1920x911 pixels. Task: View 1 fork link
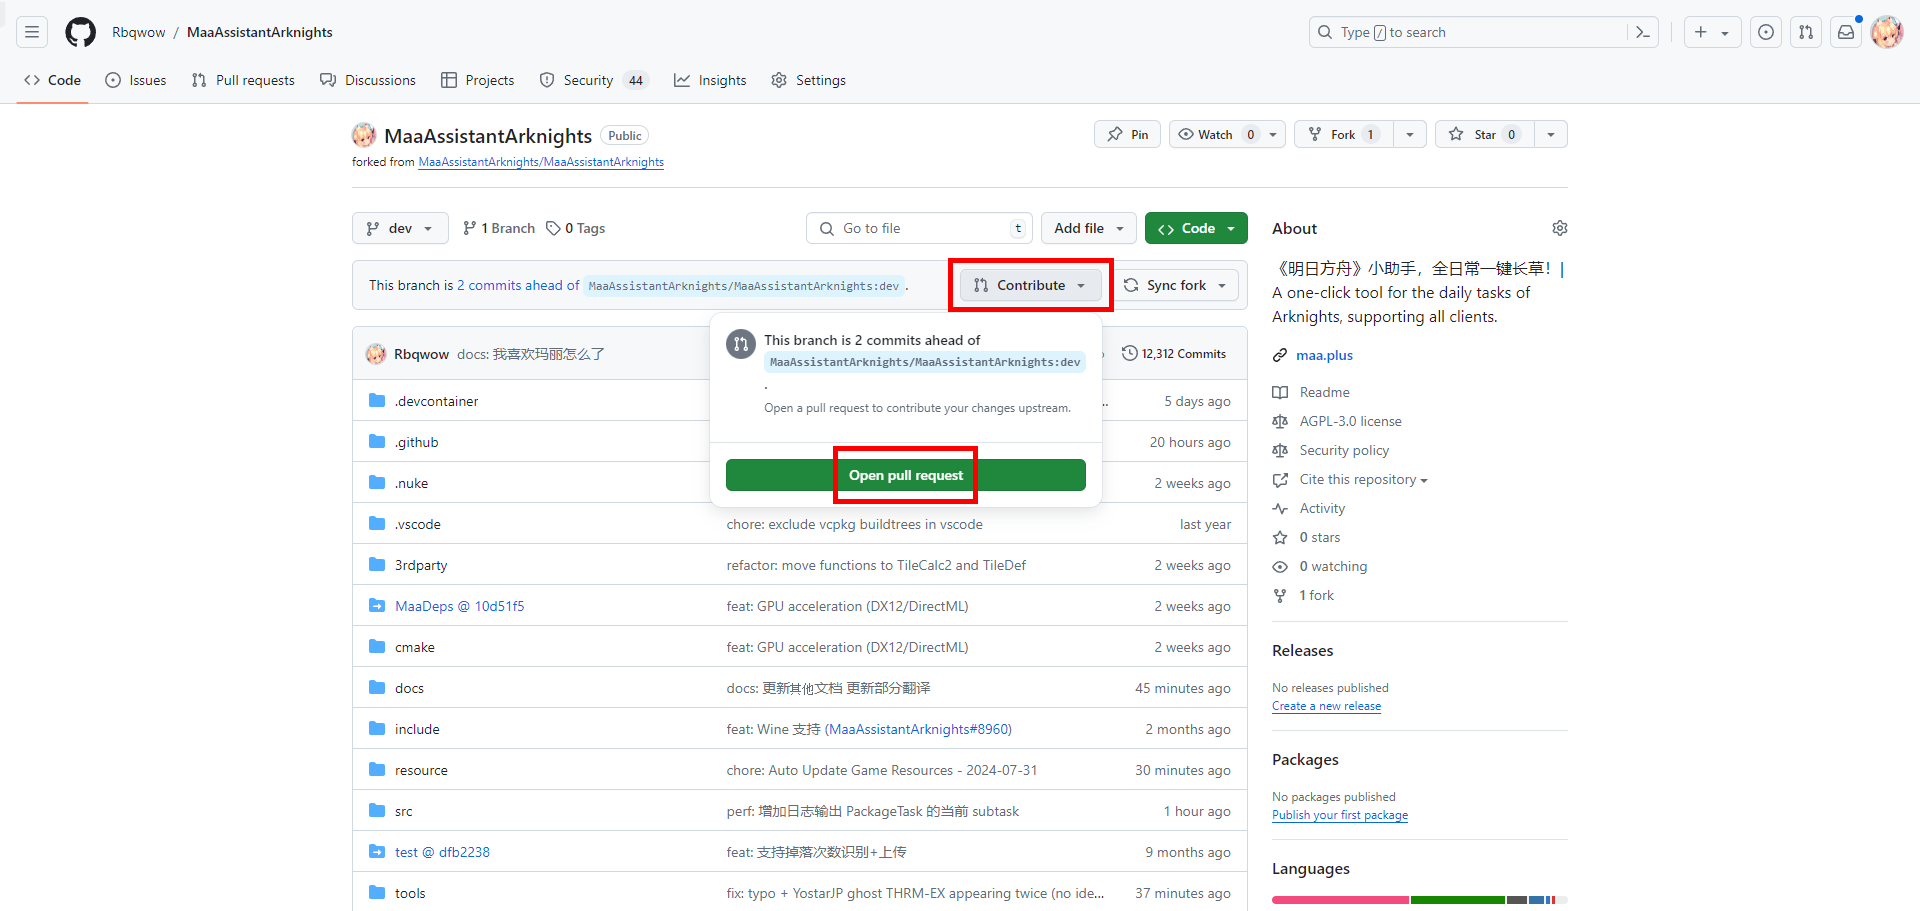click(x=1304, y=595)
